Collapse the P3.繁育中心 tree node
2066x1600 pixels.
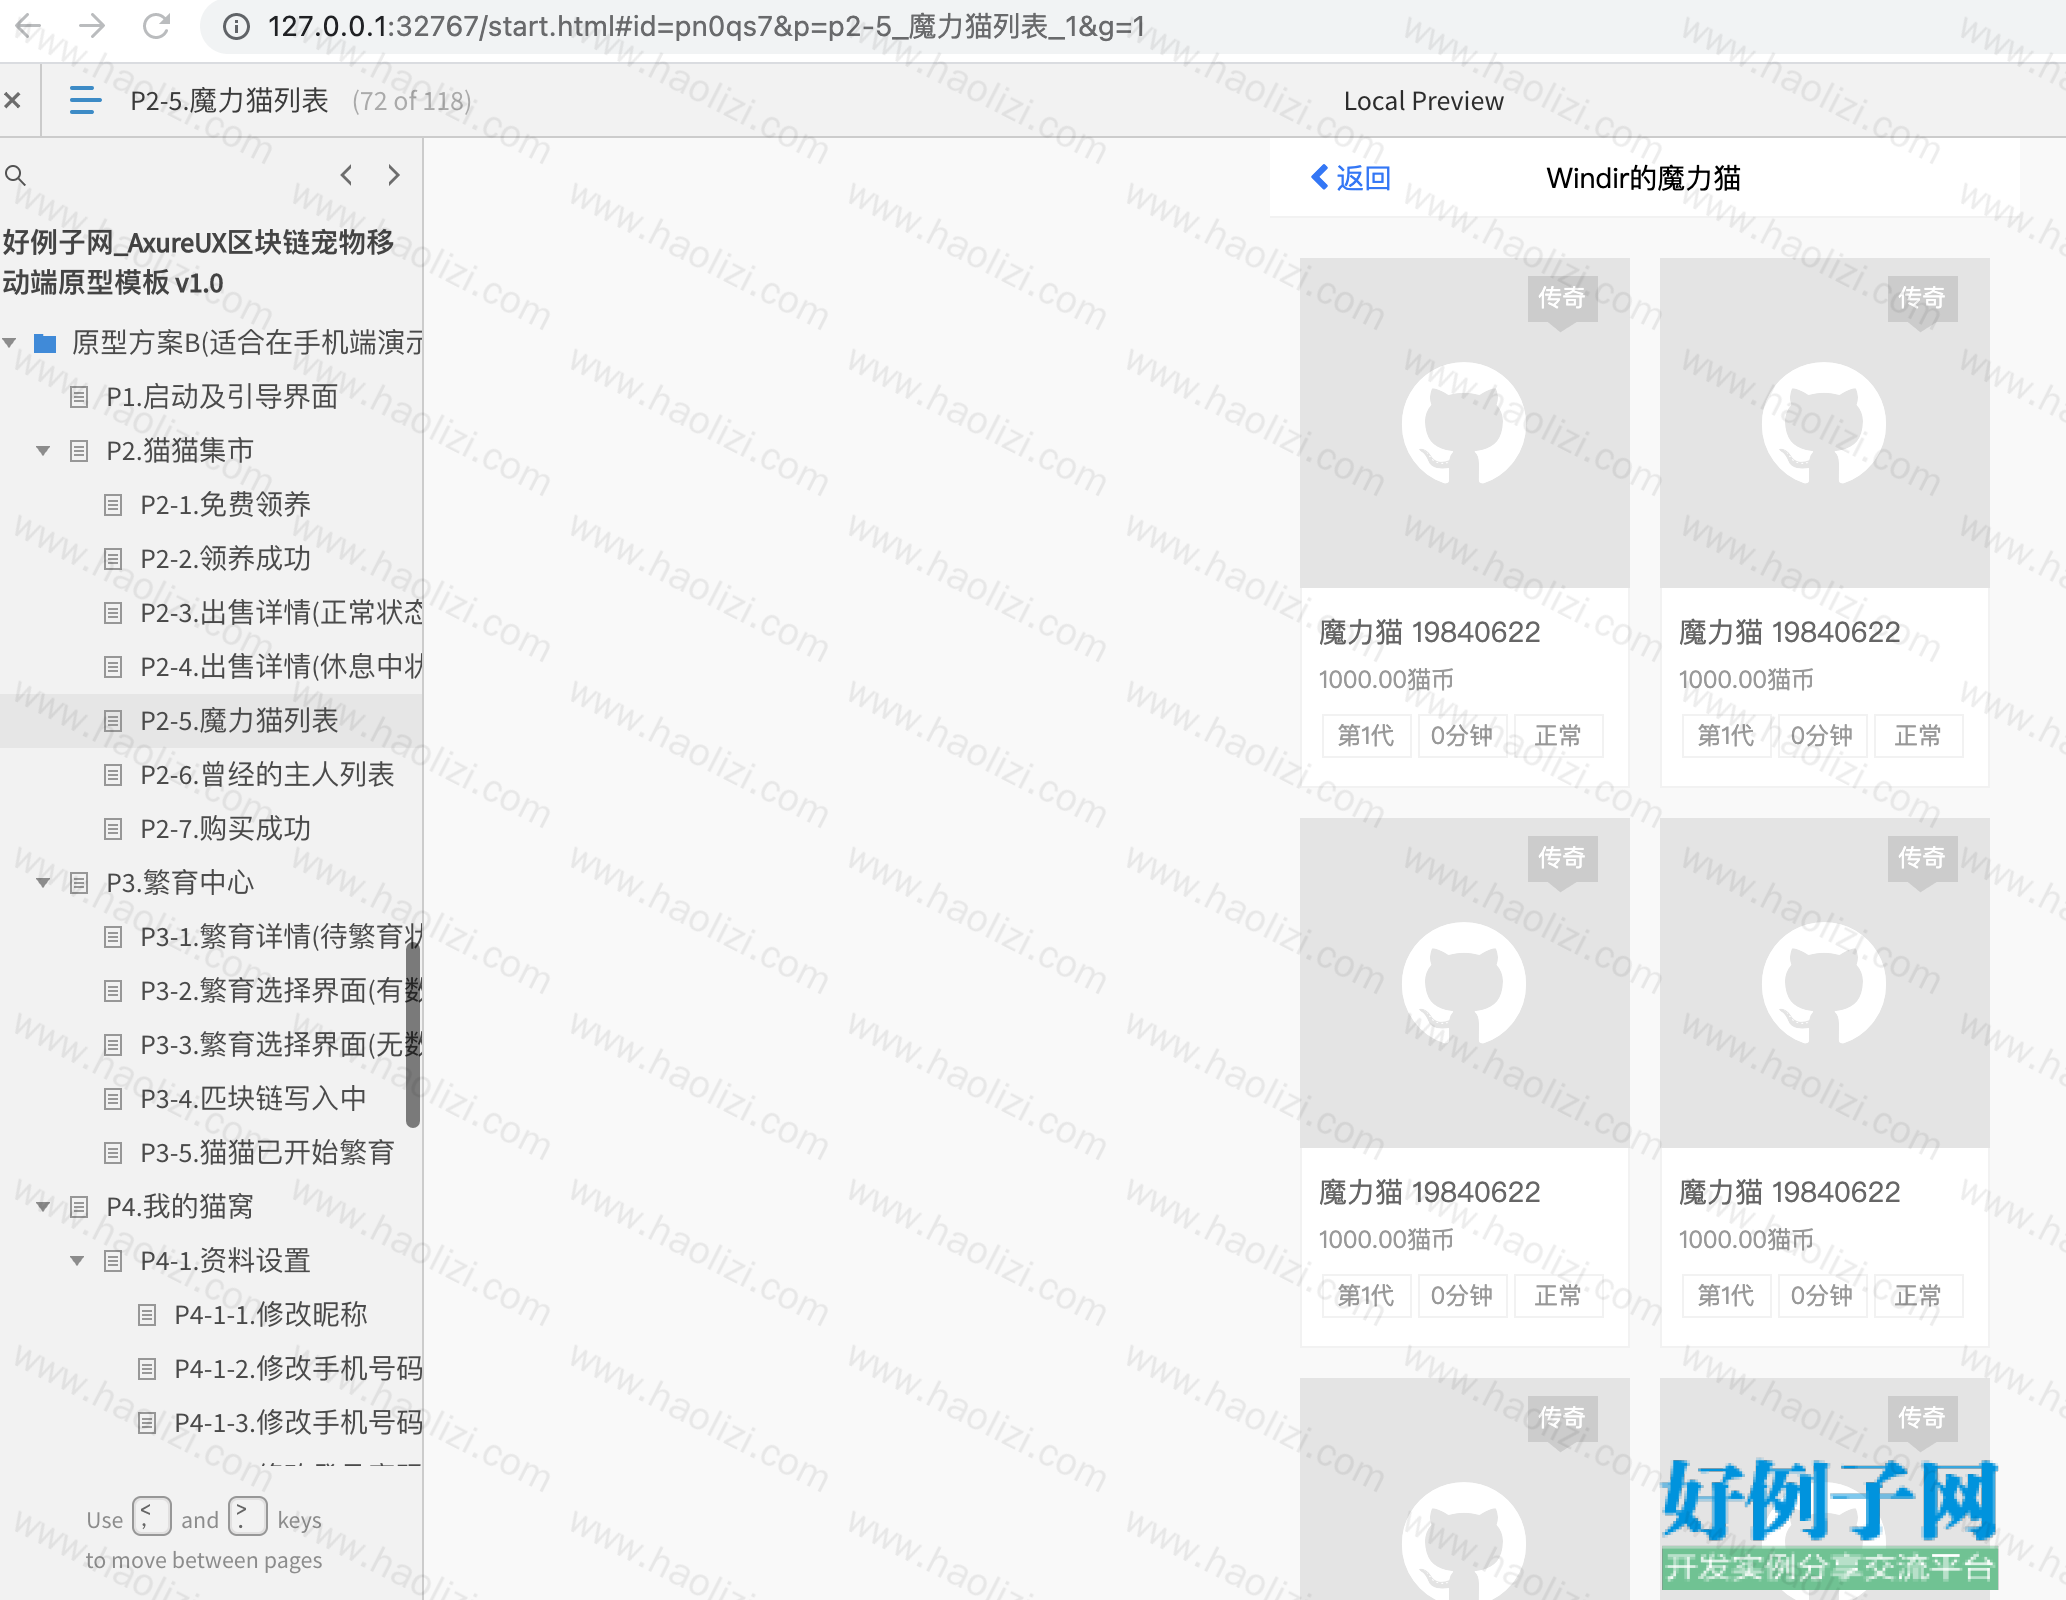click(43, 883)
